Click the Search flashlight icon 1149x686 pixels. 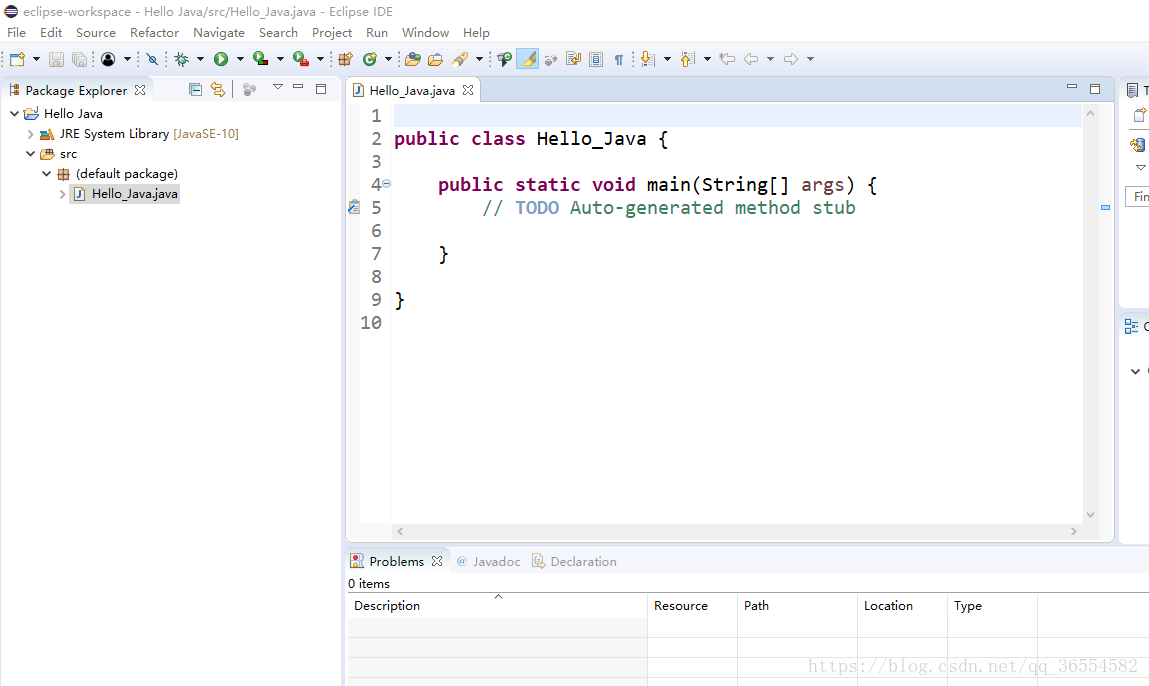pyautogui.click(x=460, y=59)
